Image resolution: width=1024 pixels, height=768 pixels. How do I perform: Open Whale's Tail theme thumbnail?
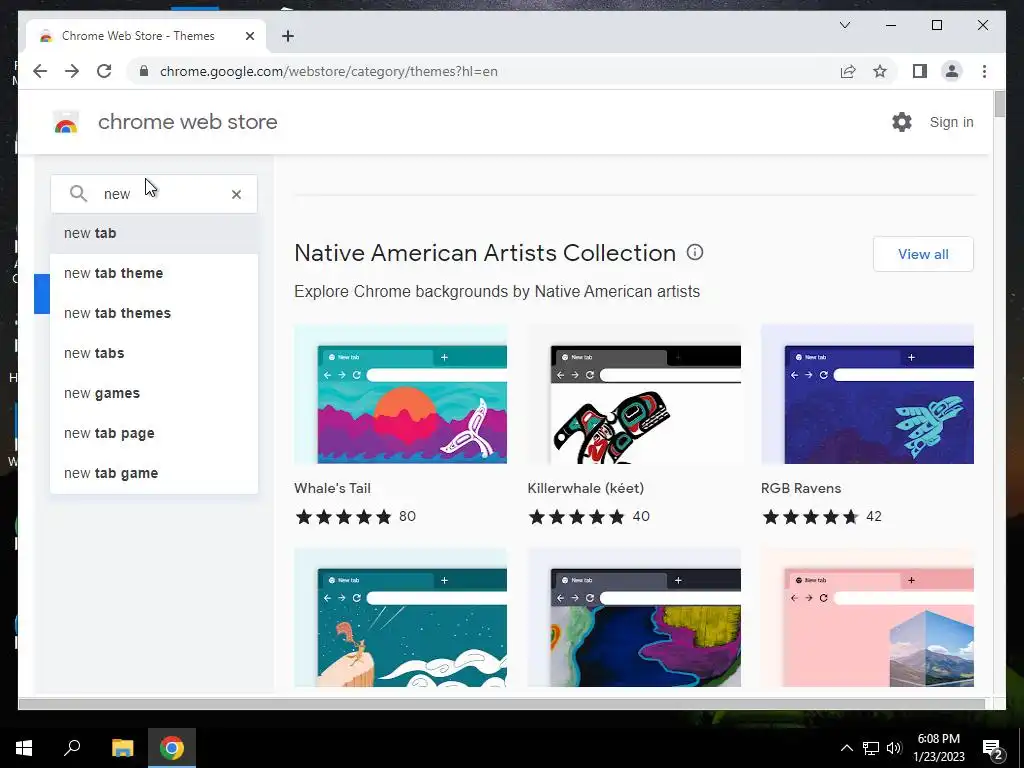click(x=400, y=394)
